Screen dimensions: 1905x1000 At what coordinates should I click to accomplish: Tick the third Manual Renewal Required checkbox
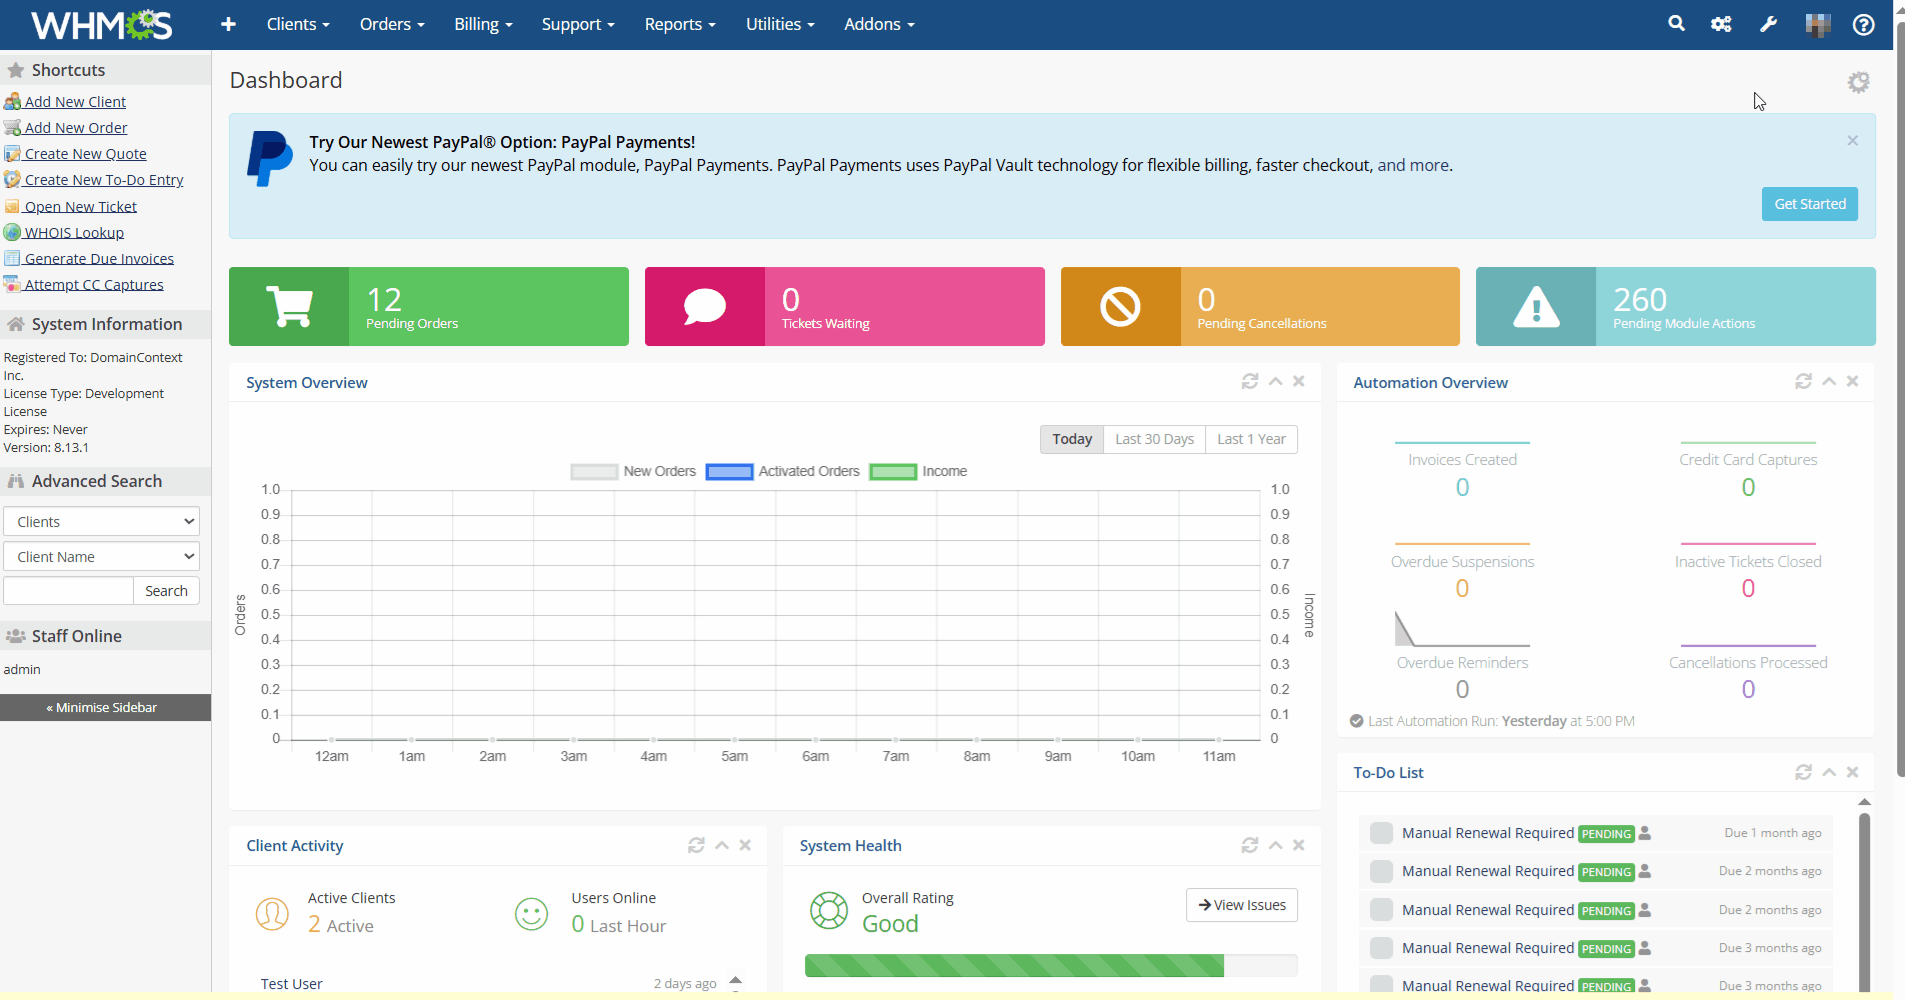(1381, 910)
